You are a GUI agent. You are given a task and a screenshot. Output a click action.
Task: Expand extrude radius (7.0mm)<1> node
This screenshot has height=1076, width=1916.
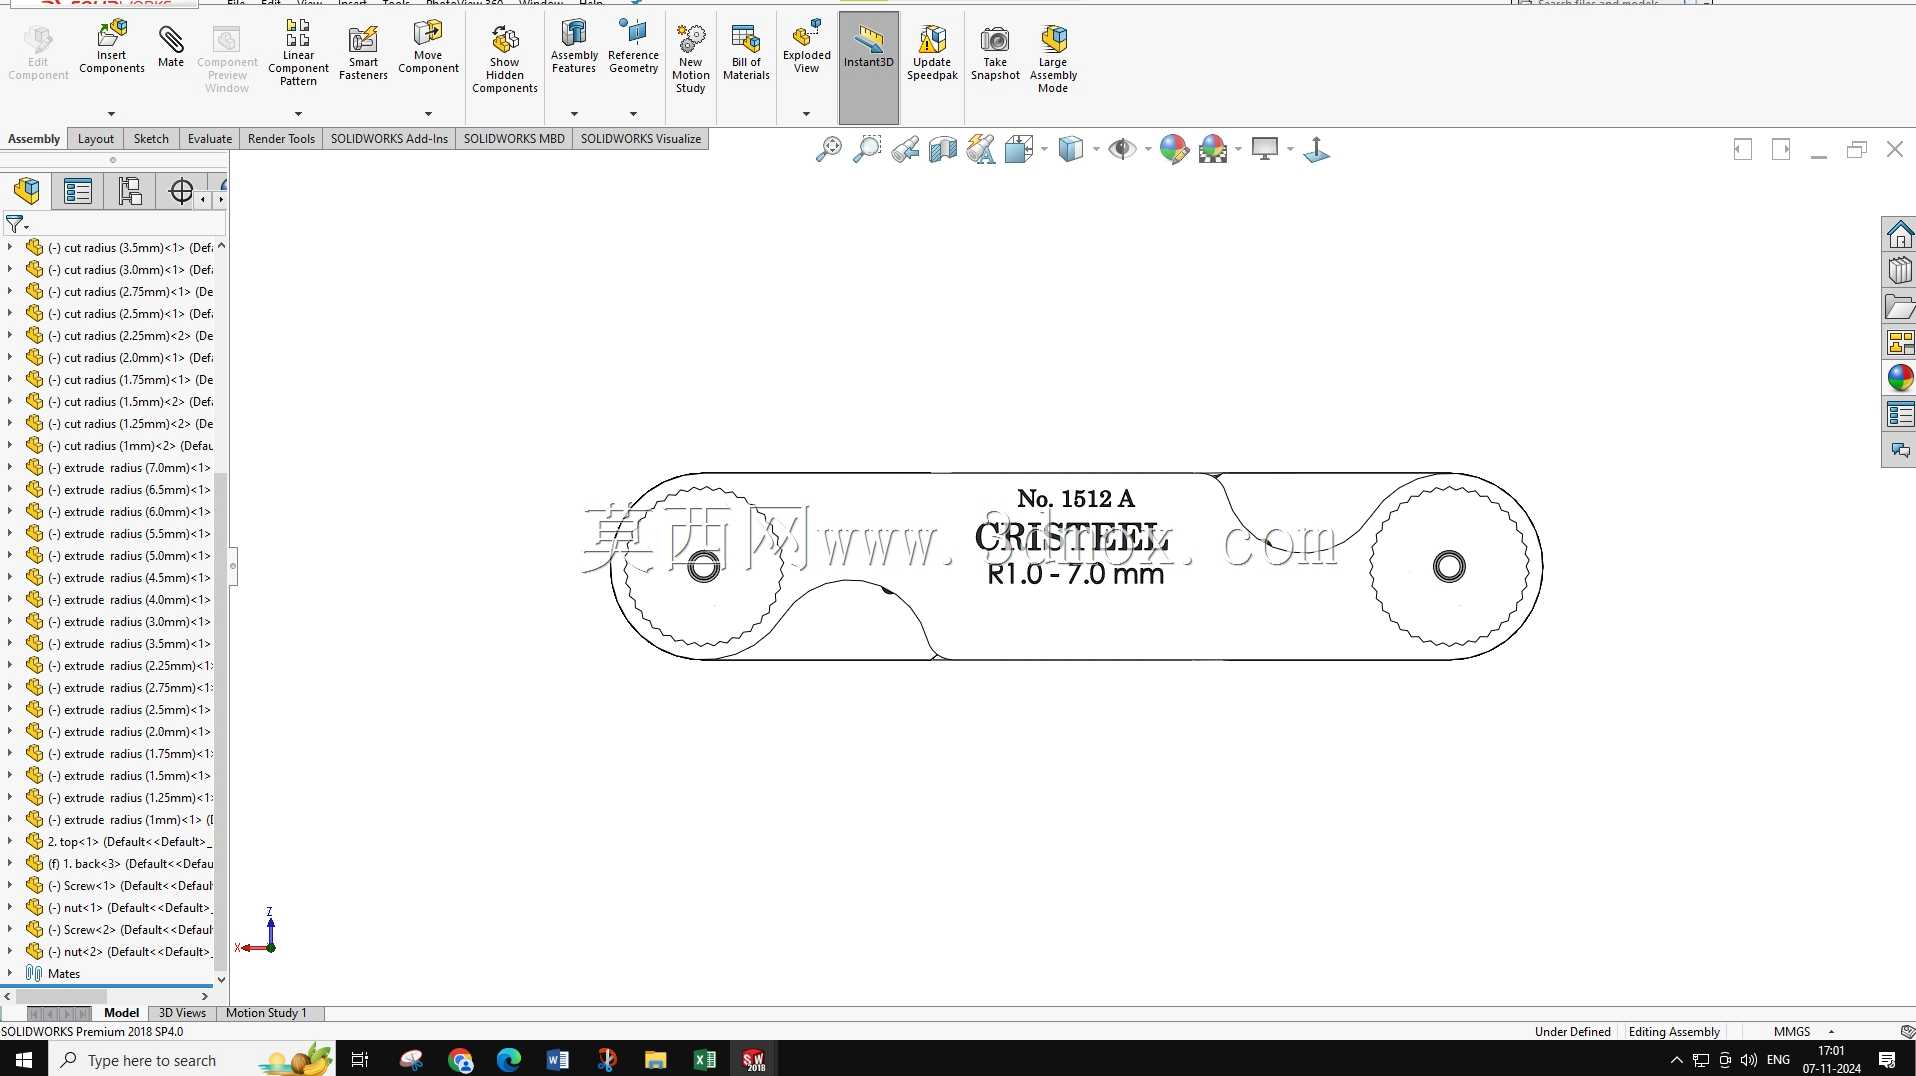[10, 467]
